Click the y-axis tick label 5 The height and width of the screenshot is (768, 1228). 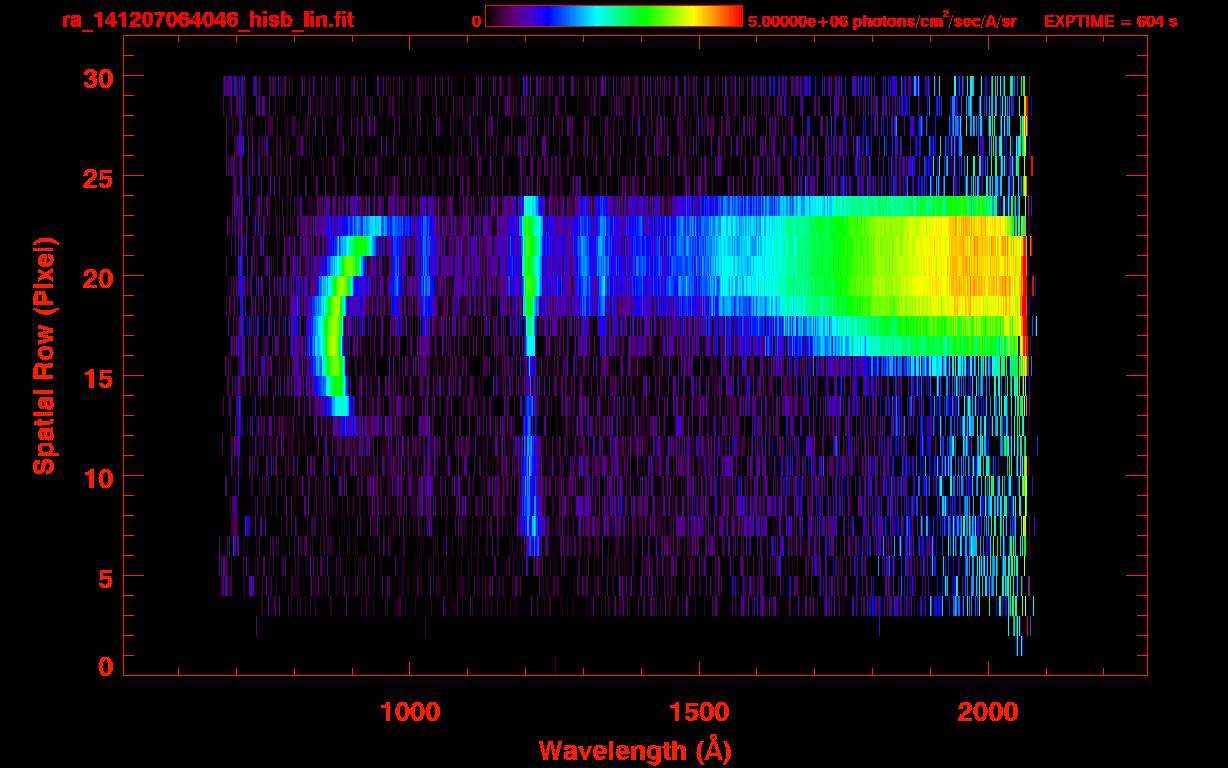click(106, 577)
